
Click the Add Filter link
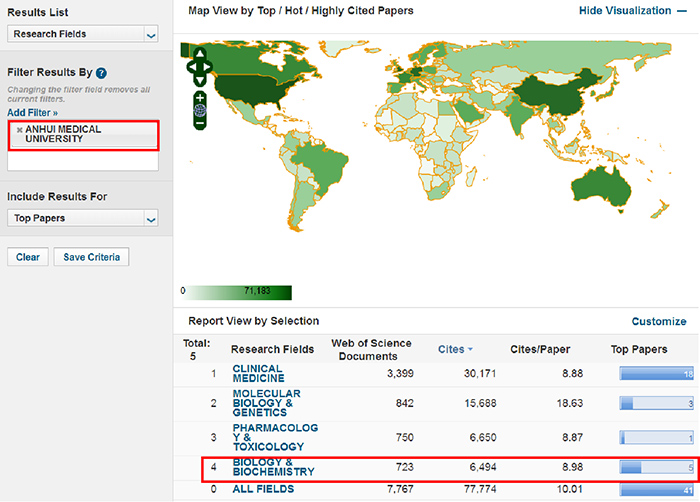[x=32, y=113]
